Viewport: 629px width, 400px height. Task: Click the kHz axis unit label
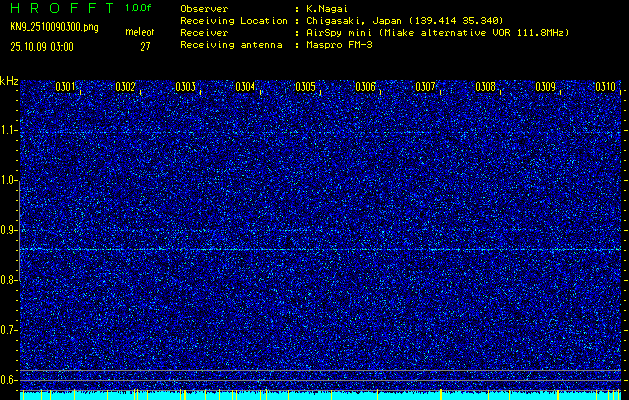click(9, 80)
